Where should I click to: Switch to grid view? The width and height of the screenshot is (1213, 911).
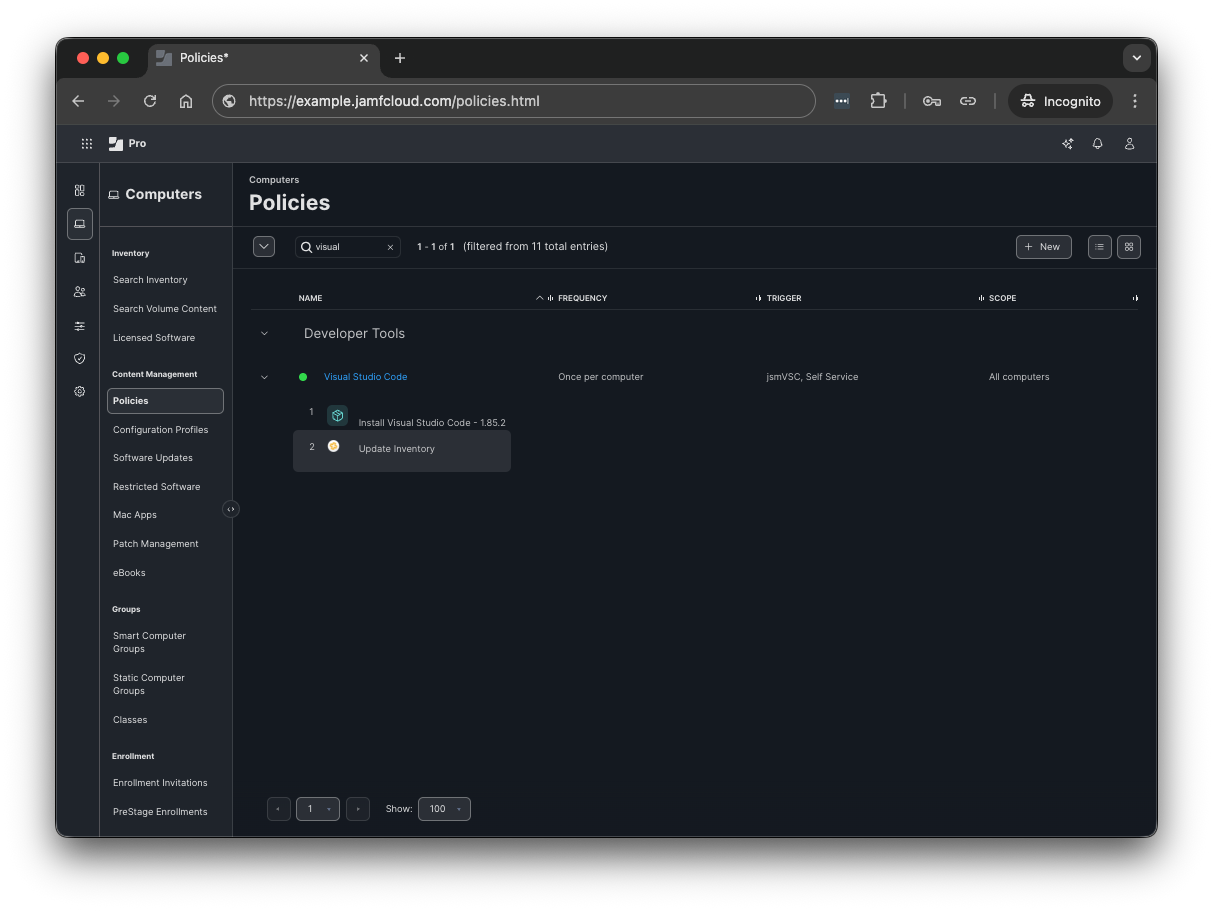pos(1129,247)
